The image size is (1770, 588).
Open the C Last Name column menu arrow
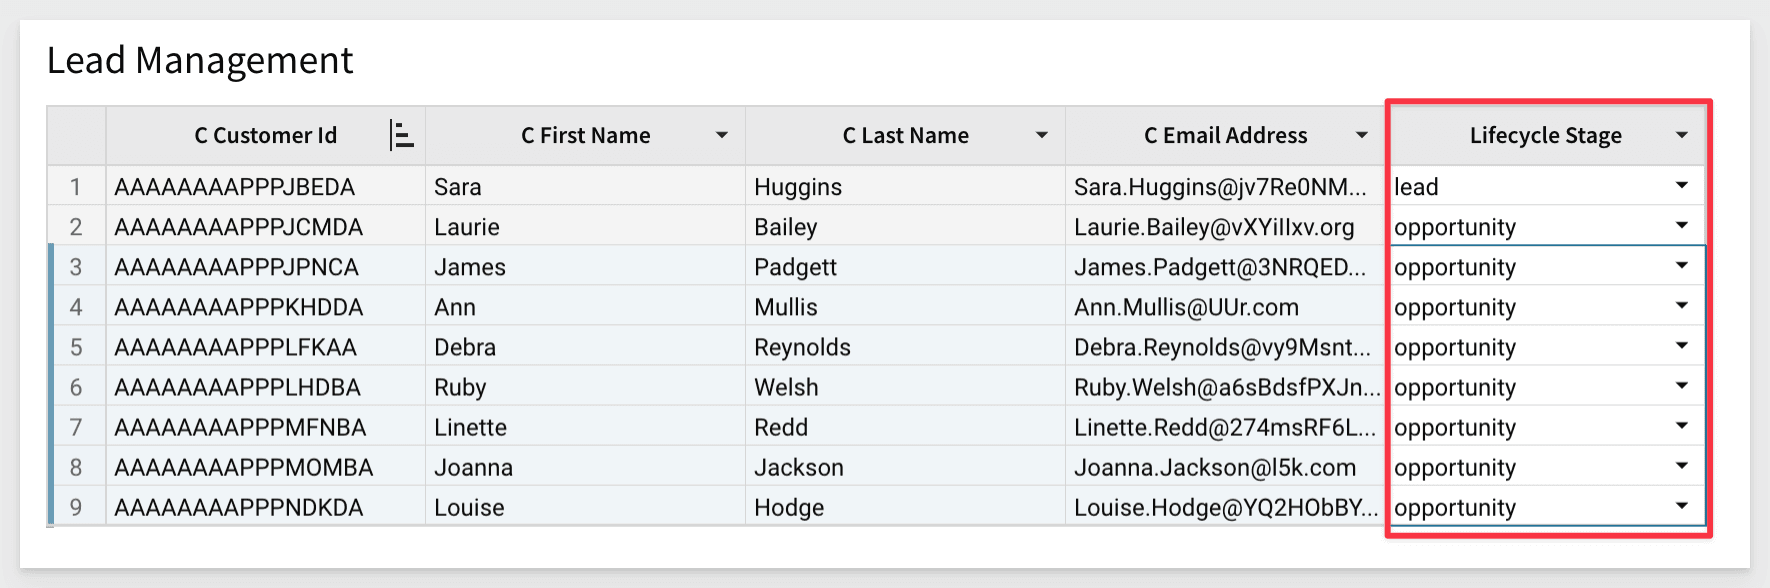[1043, 135]
